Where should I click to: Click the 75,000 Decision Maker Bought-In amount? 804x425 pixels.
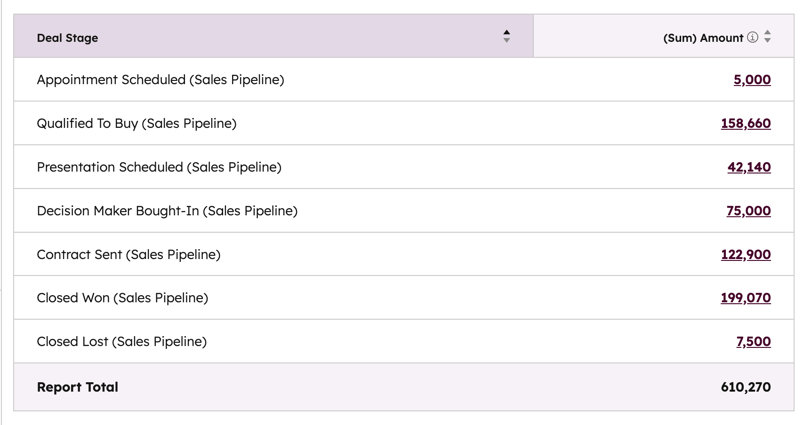coord(748,211)
